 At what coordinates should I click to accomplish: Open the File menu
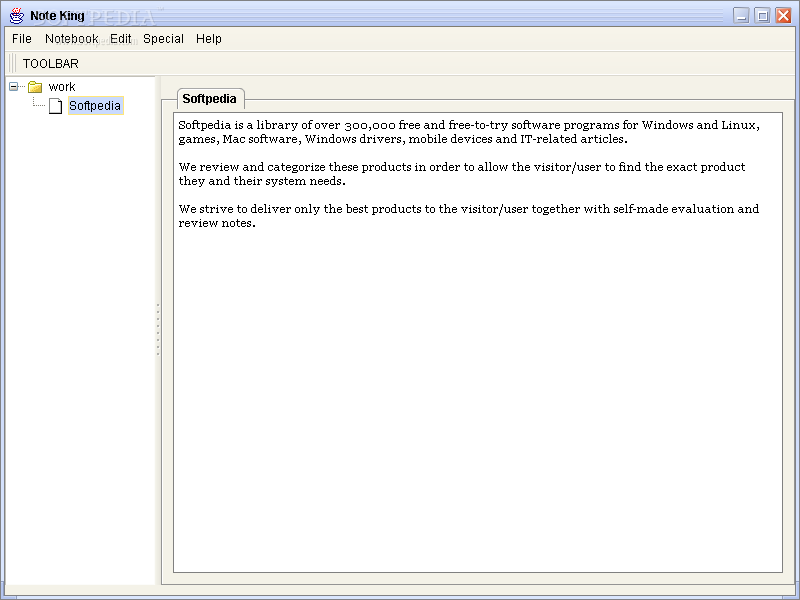(x=22, y=39)
